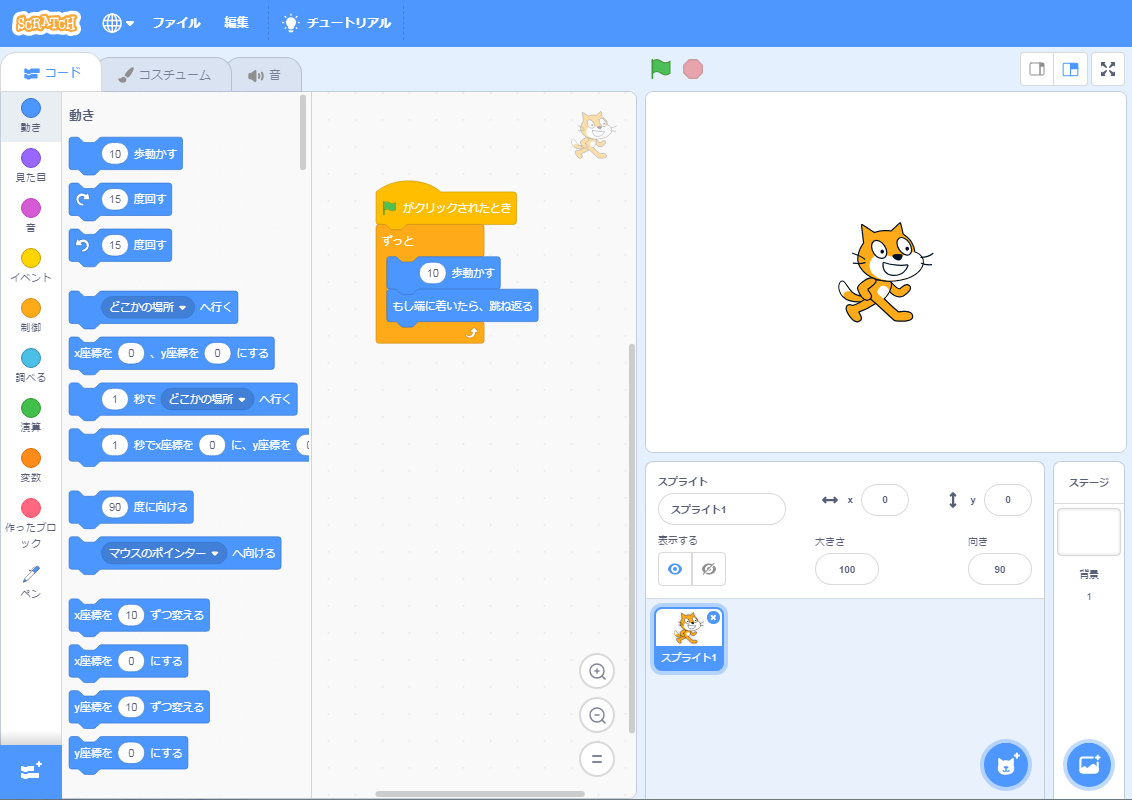
Task: Click the x座標を 0 にする block
Action: pos(129,662)
